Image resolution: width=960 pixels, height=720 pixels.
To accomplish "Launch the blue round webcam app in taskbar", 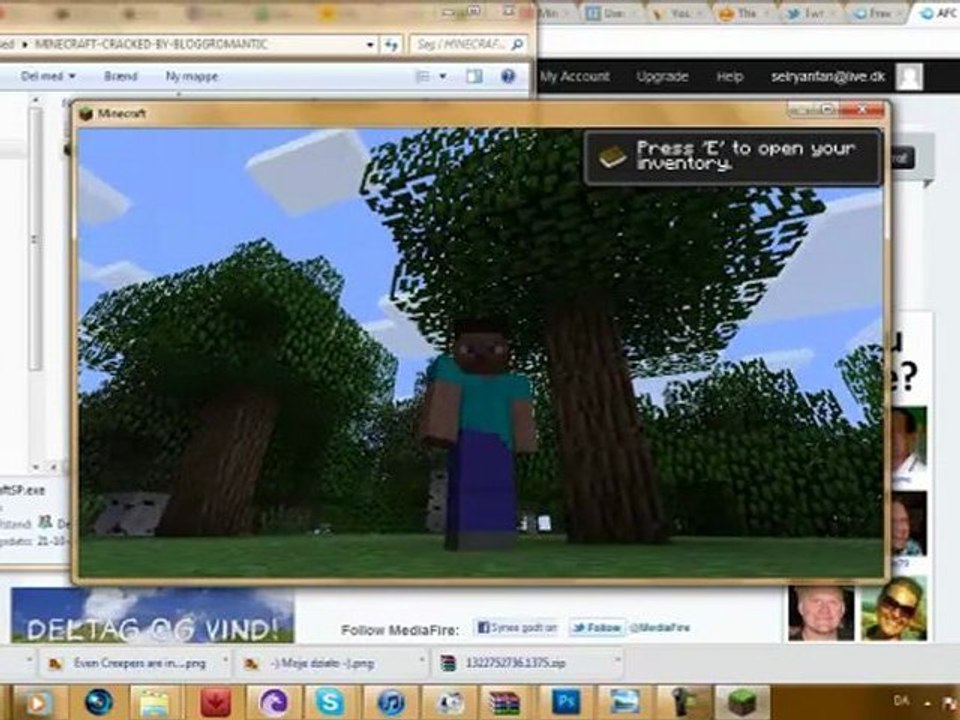I will [x=99, y=702].
